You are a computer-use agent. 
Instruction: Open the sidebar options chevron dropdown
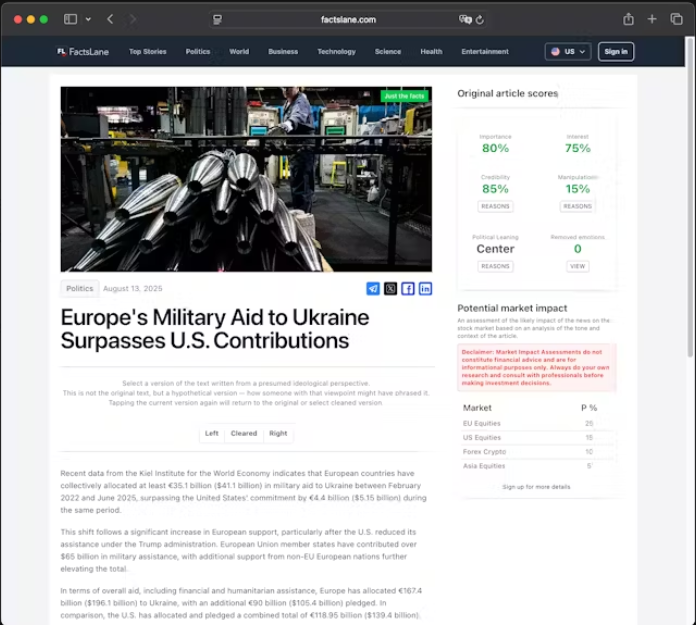pos(88,19)
